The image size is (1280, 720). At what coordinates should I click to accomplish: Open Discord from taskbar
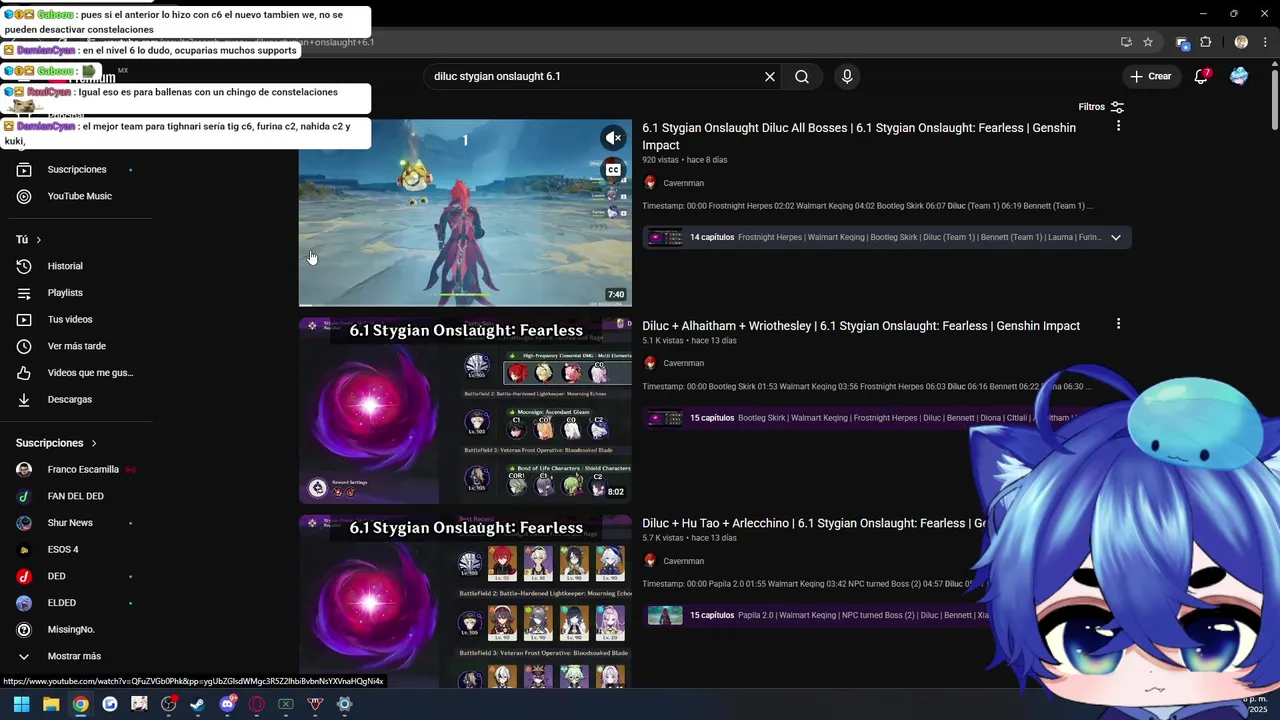point(227,704)
